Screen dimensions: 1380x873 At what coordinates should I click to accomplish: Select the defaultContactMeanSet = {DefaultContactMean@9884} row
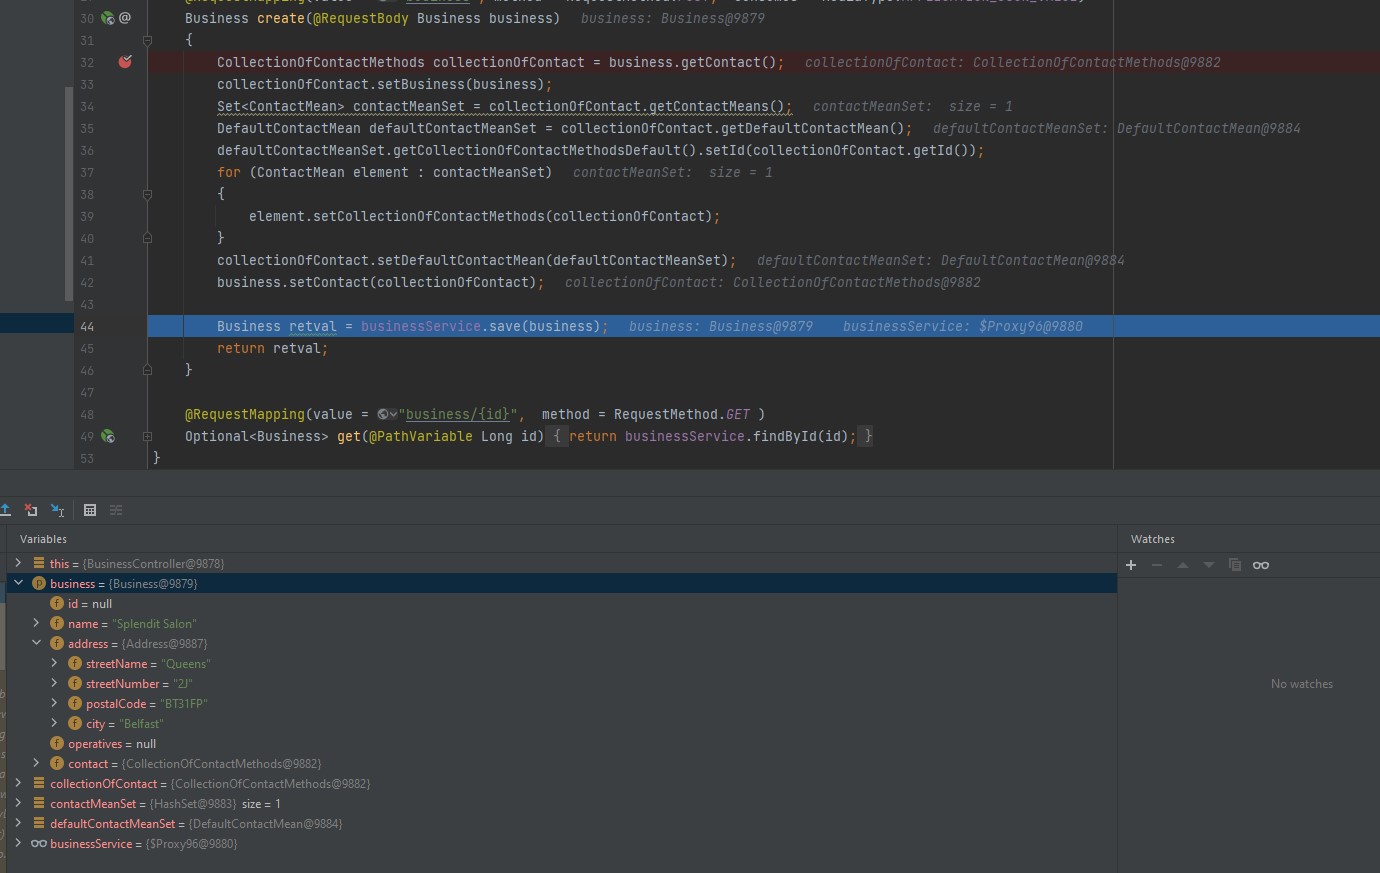[560, 824]
